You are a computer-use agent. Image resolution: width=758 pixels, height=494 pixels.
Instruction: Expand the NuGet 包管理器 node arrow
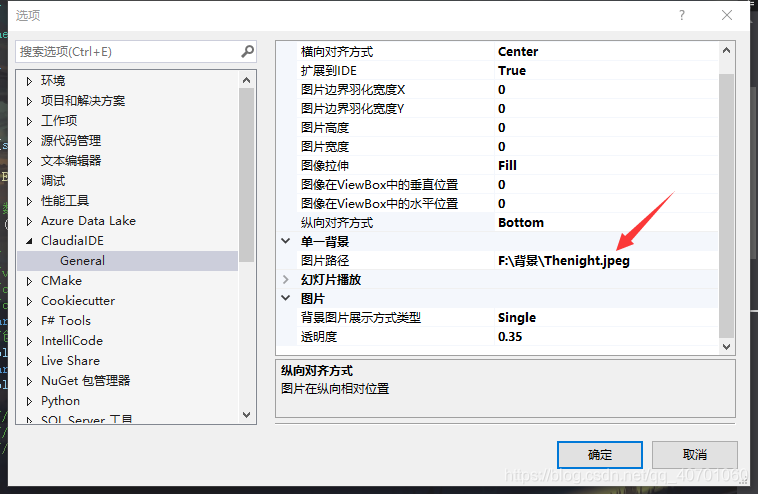click(x=29, y=381)
